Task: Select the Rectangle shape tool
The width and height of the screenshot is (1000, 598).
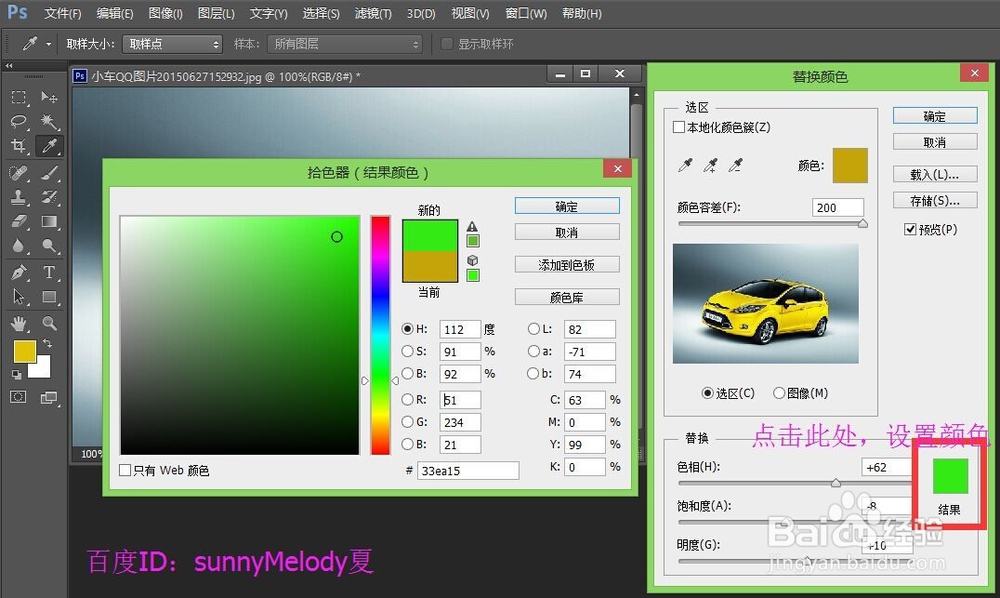Action: 49,296
